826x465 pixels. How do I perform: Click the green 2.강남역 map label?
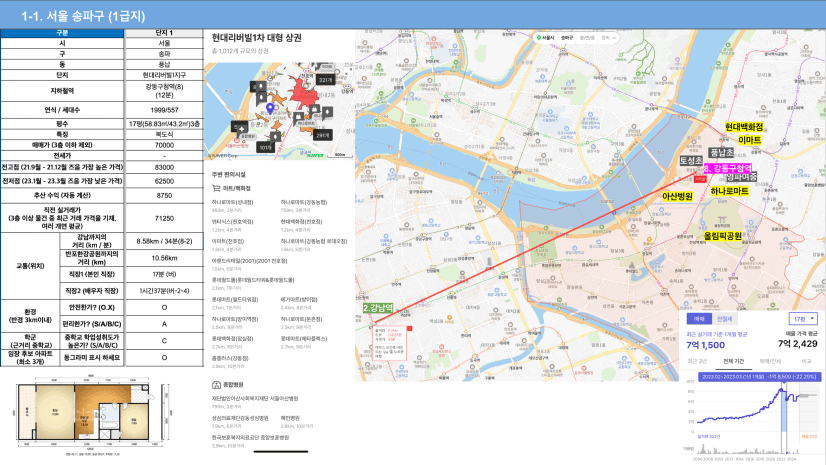click(378, 308)
